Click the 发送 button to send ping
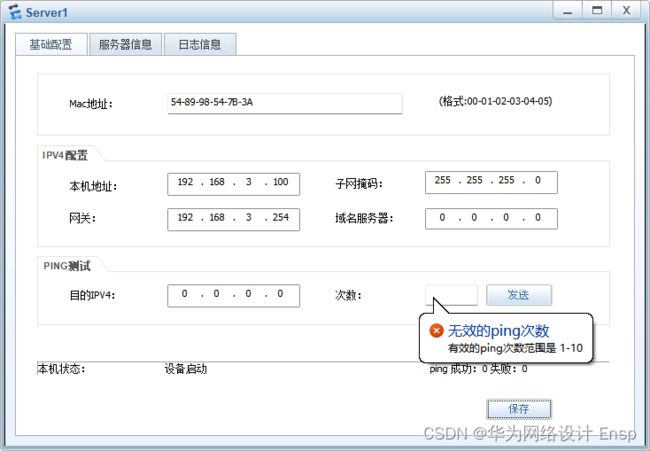 [x=519, y=295]
